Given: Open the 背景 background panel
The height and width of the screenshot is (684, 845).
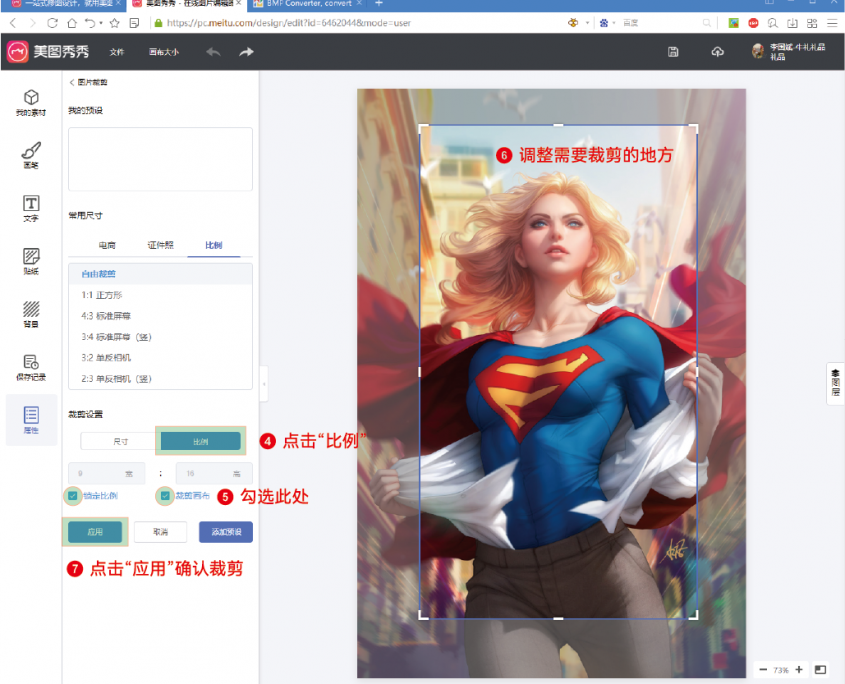Looking at the screenshot, I should click(31, 314).
